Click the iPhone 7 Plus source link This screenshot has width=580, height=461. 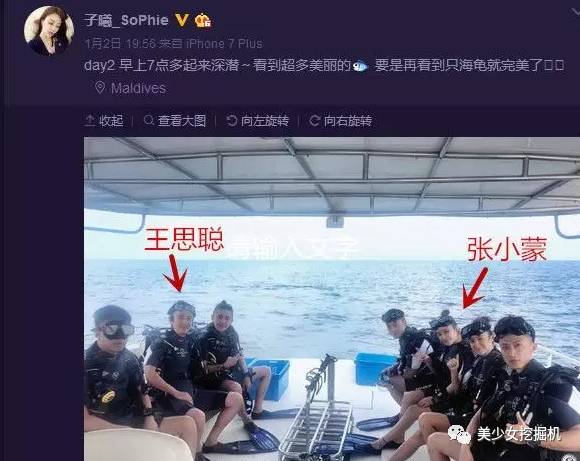point(225,44)
